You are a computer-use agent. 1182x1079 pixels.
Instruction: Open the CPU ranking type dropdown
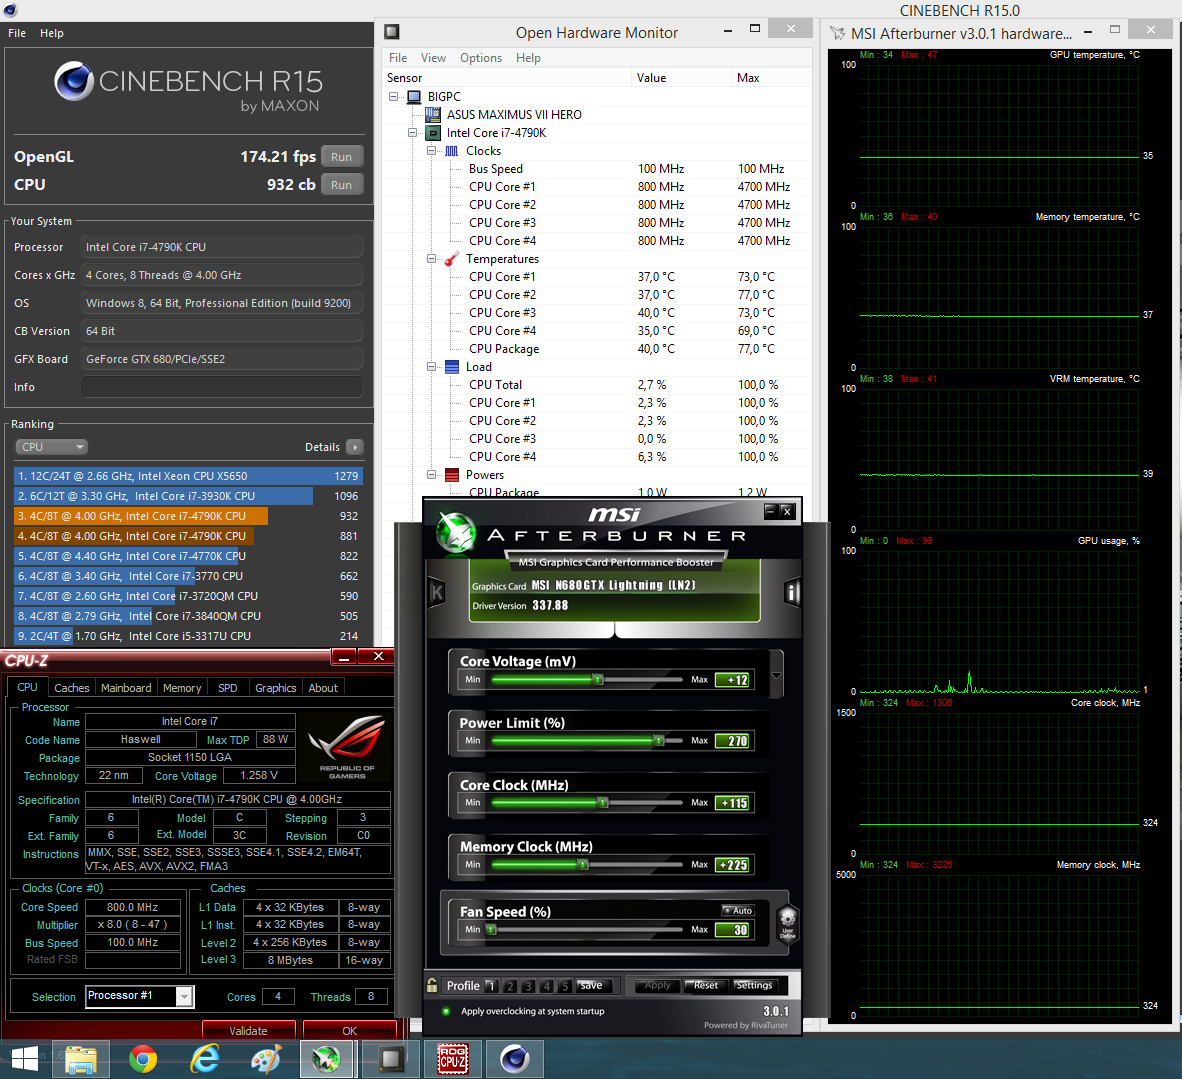pos(51,447)
